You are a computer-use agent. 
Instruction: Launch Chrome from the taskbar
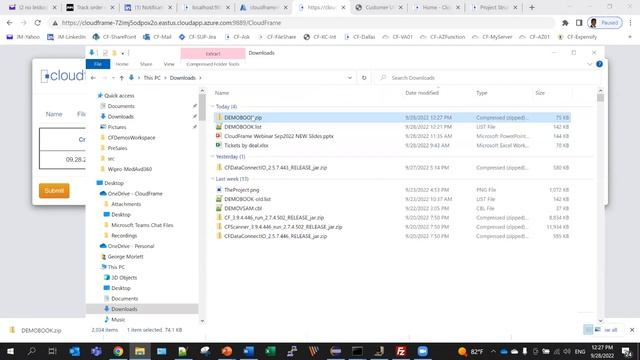coord(118,351)
